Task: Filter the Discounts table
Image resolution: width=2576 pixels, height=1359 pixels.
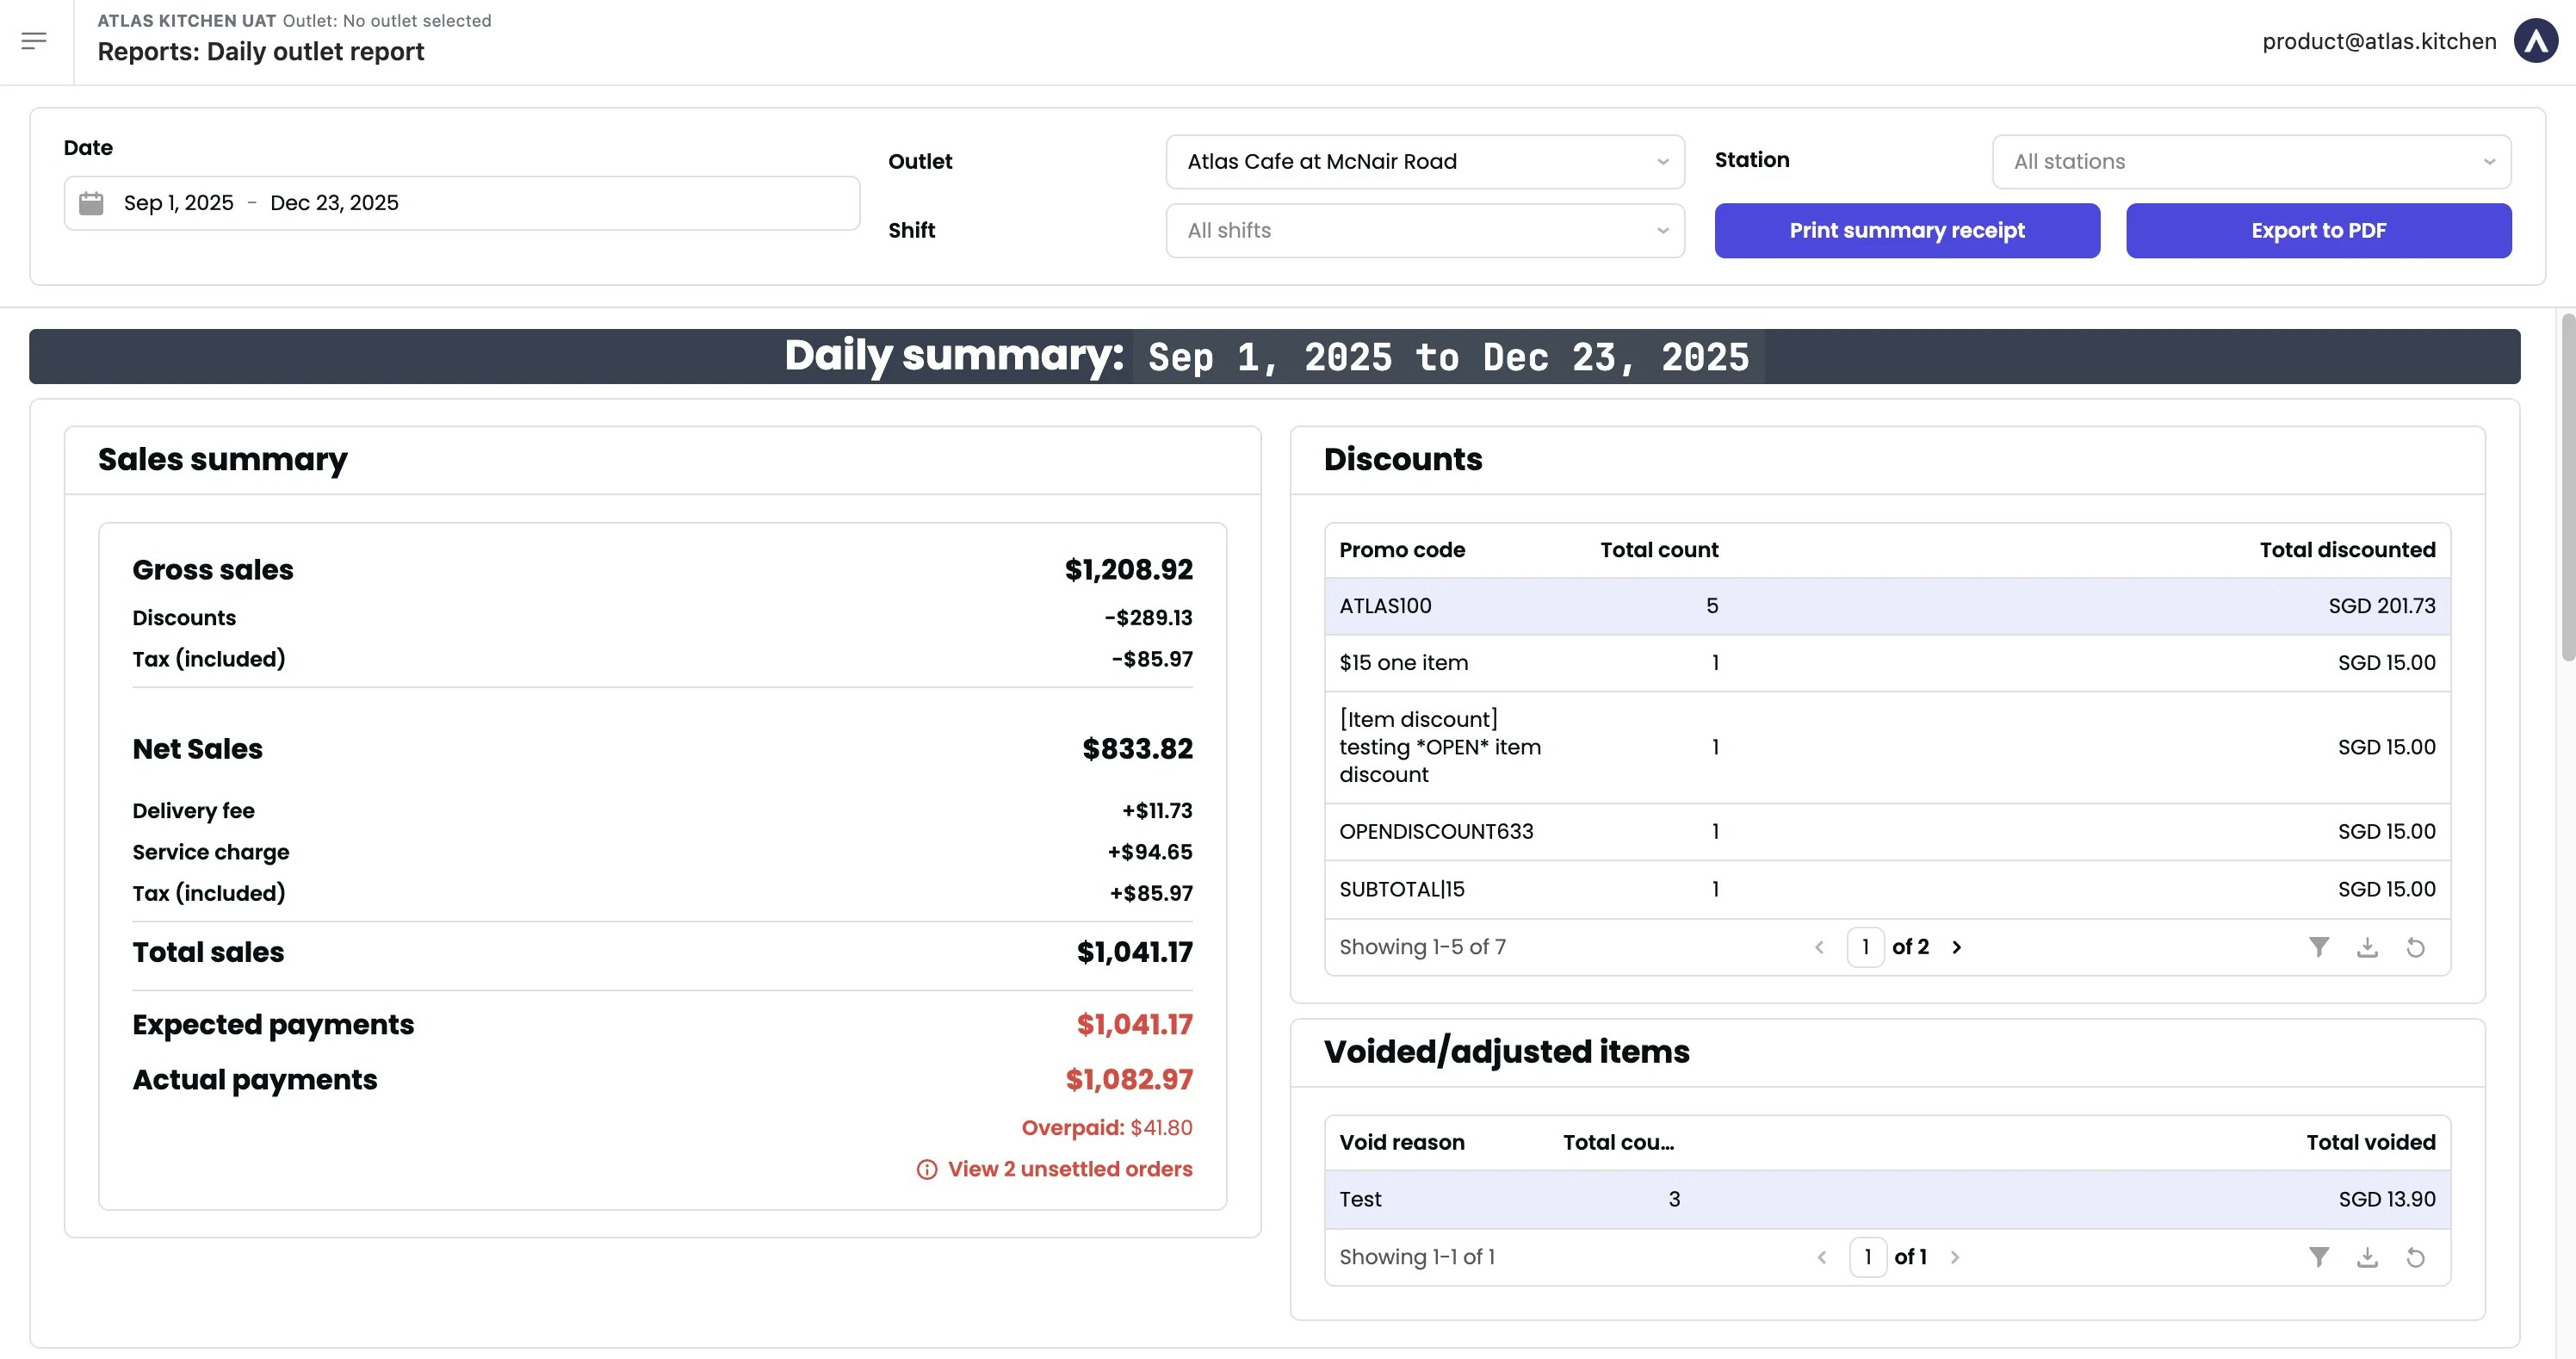Action: (2319, 947)
